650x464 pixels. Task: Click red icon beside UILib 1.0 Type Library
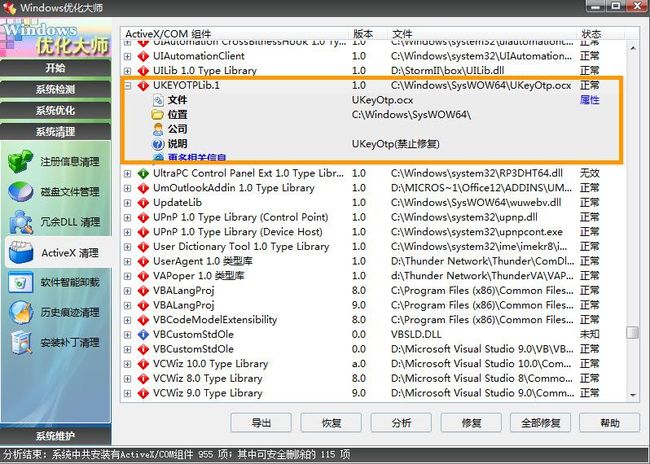pyautogui.click(x=143, y=71)
